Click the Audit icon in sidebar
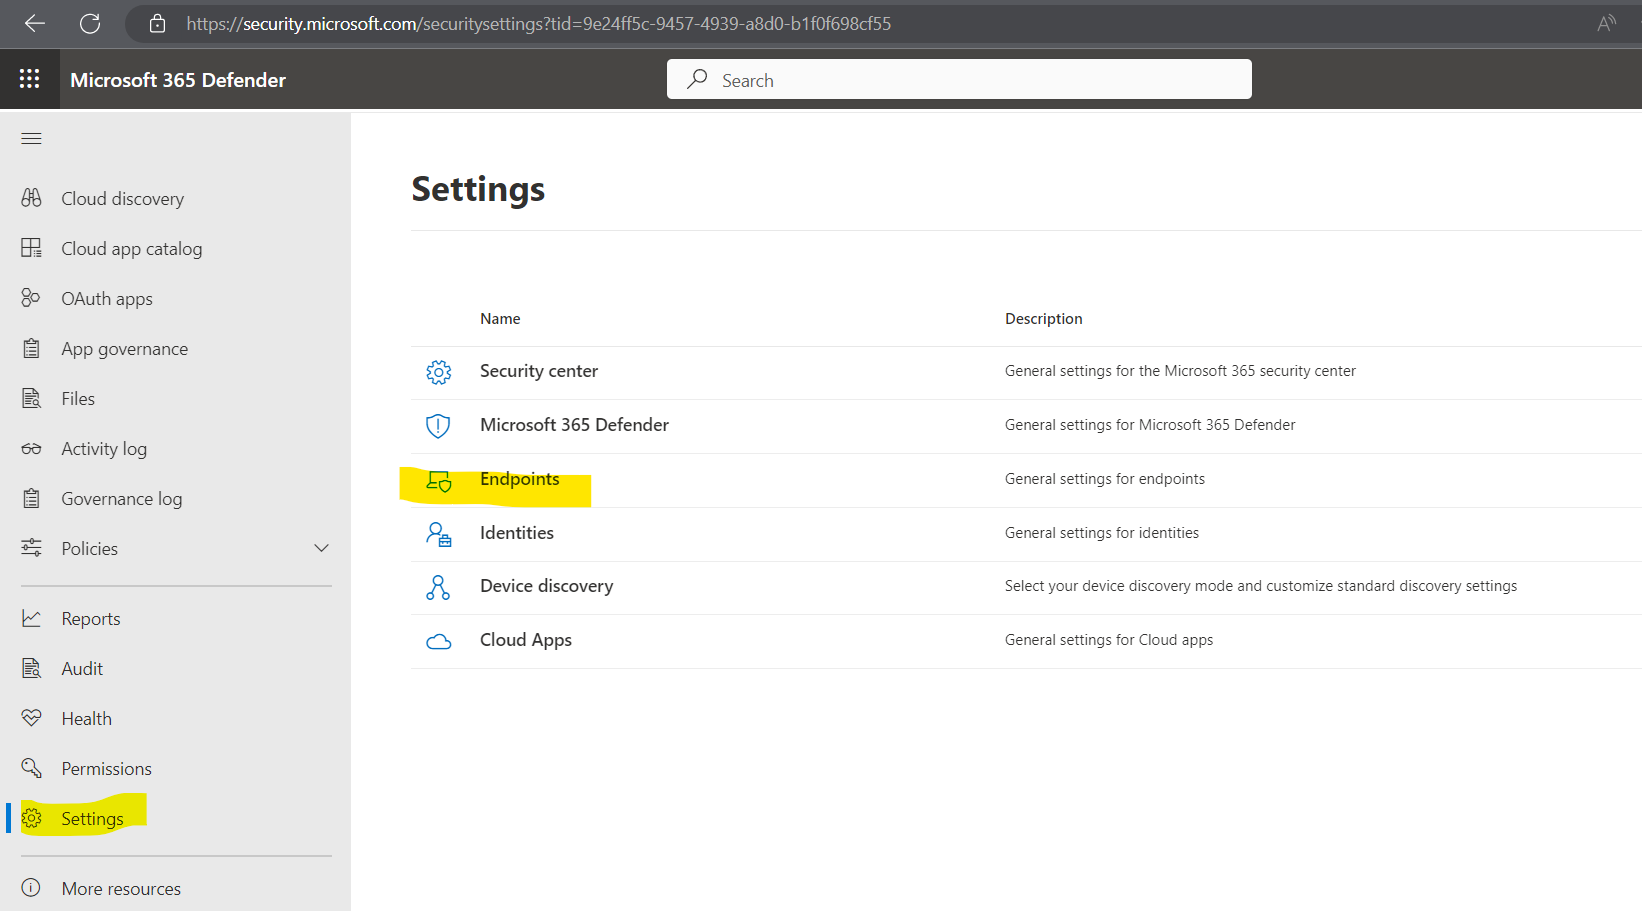Viewport: 1642px width, 911px height. click(32, 668)
